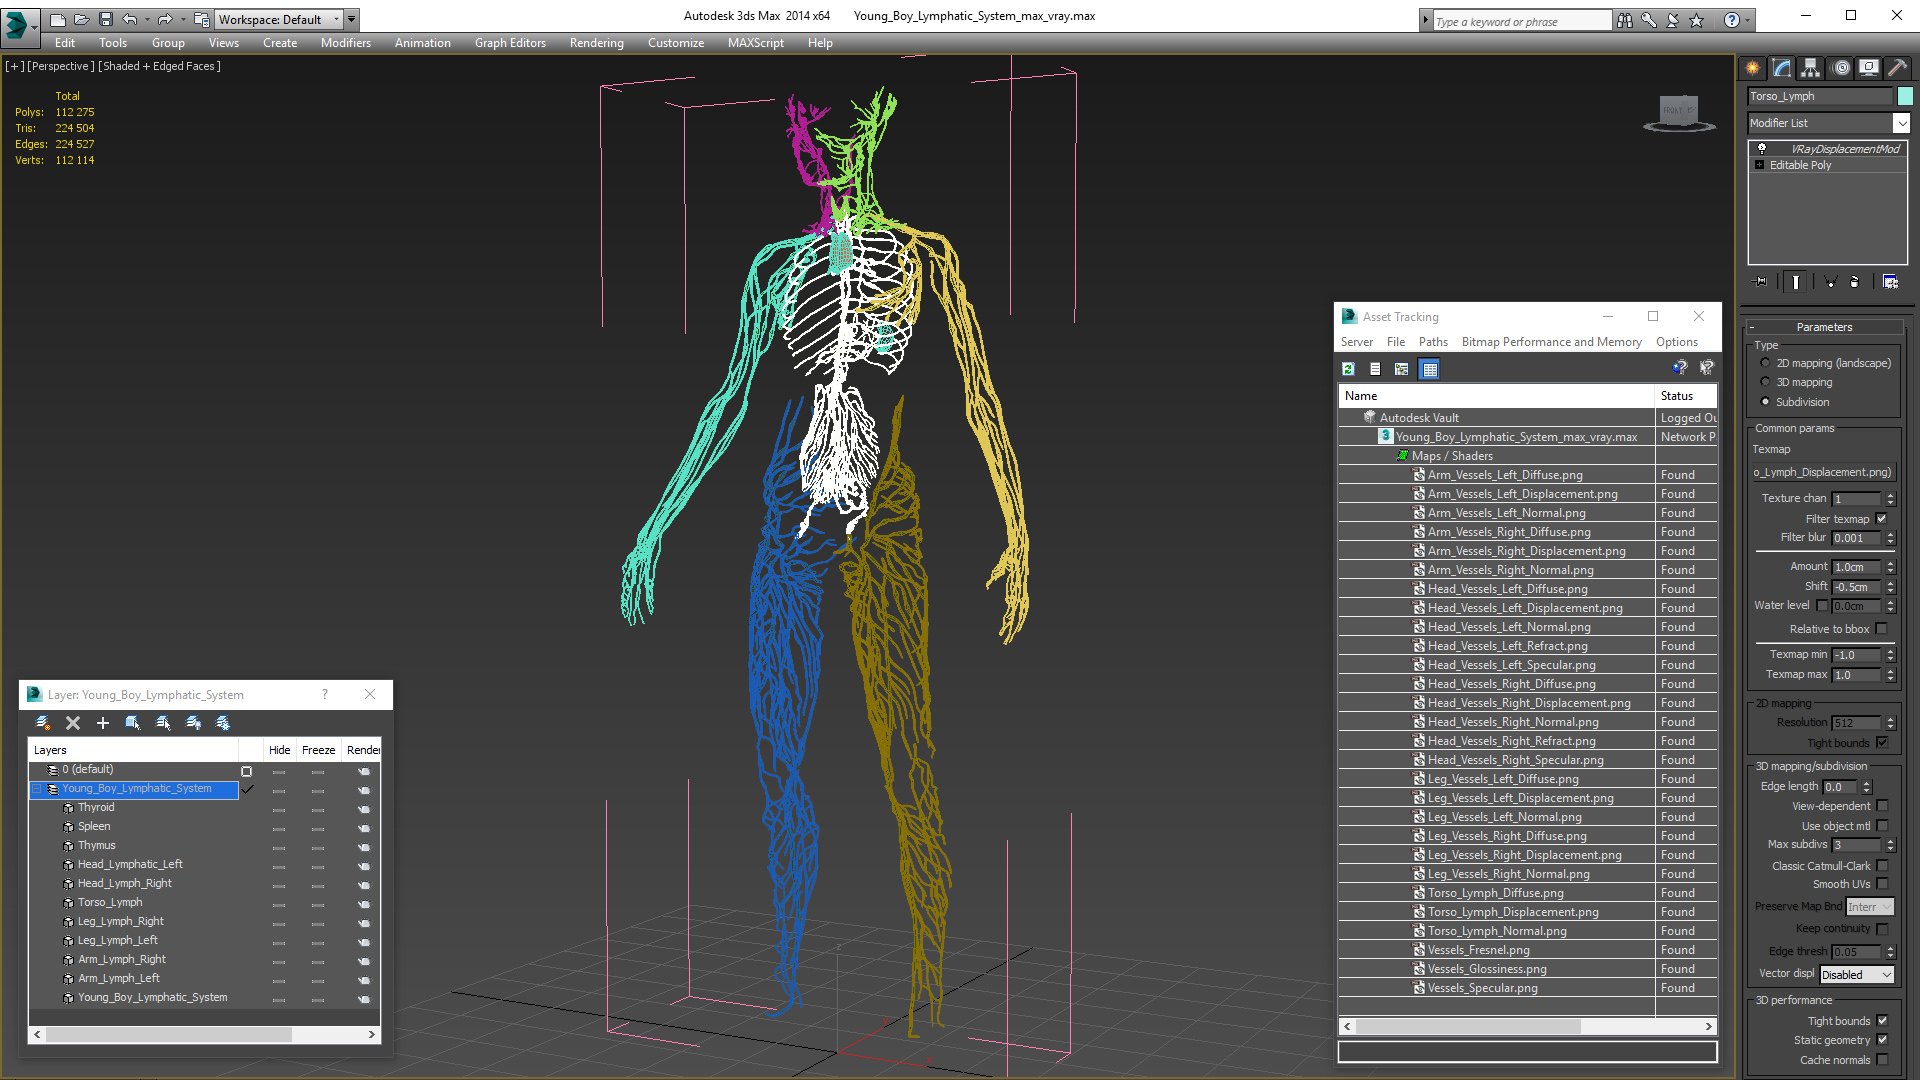The image size is (1920, 1080).
Task: Click Refresh icon in Asset Tracking toolbar
Action: [x=1348, y=369]
